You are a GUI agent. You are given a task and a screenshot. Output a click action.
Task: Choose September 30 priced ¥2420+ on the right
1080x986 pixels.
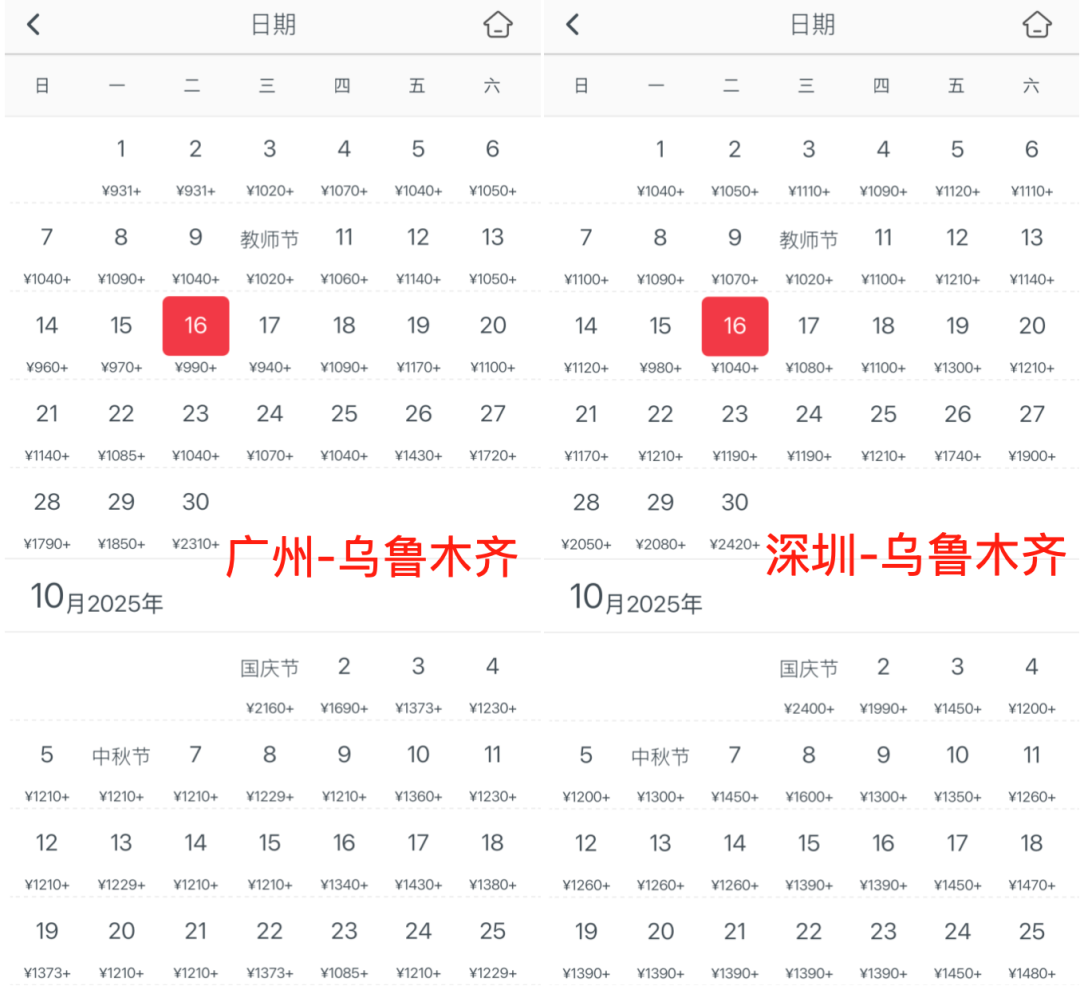[x=735, y=503]
